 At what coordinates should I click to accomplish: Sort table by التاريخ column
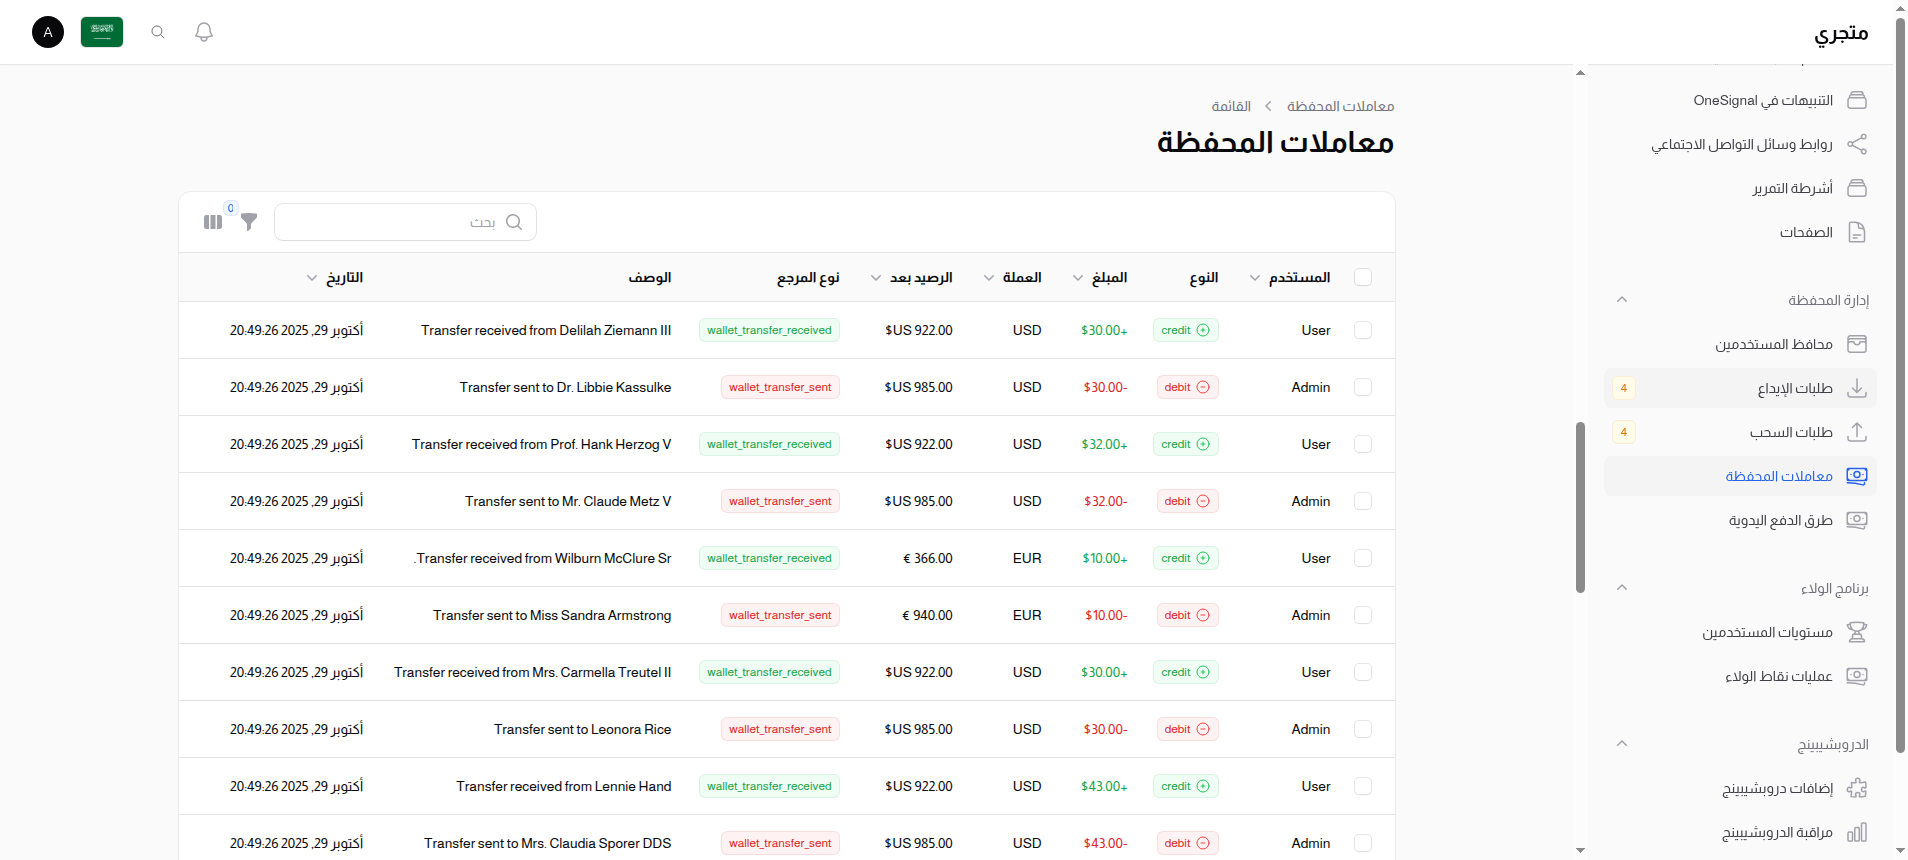[335, 277]
